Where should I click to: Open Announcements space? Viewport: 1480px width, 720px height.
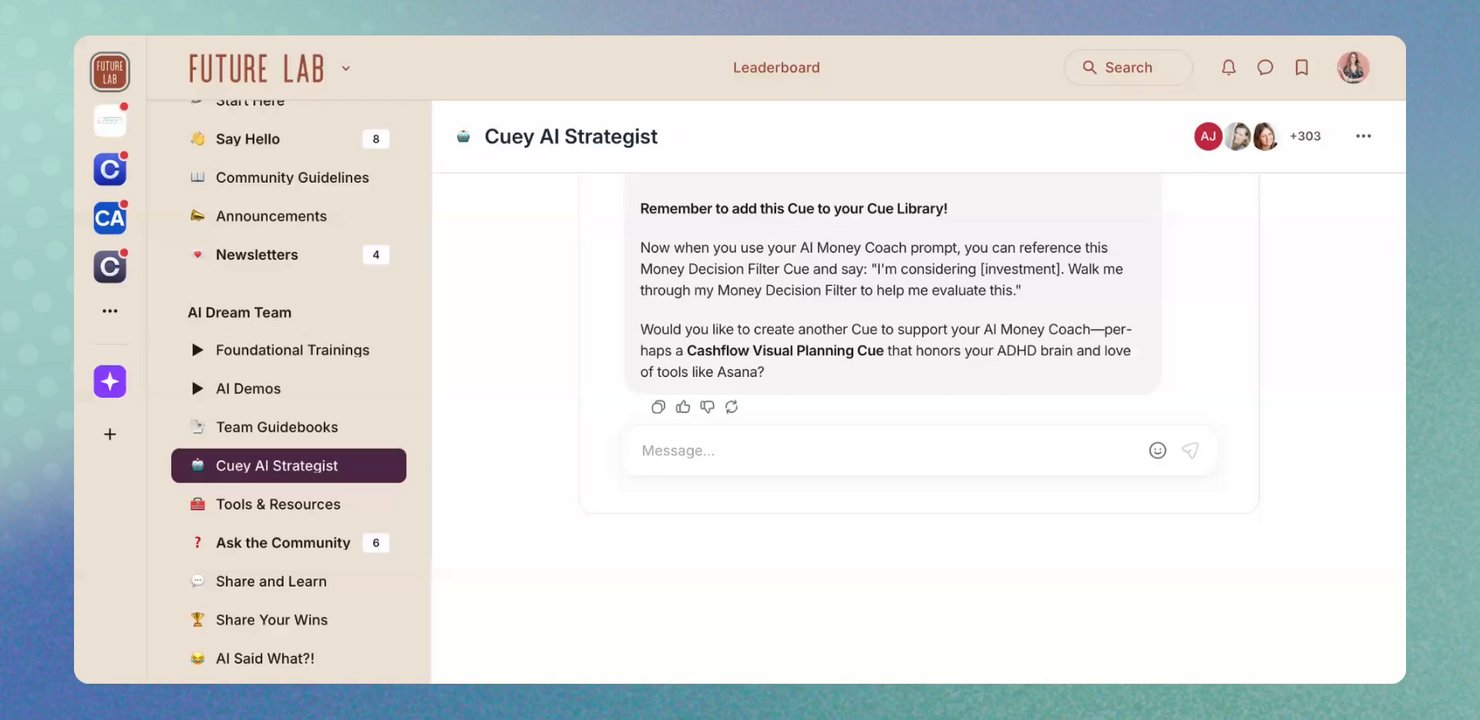289,216
